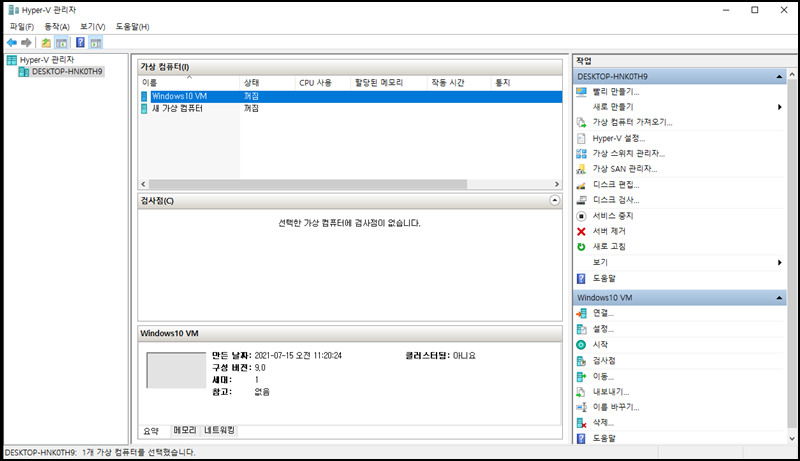Viewport: 800px width, 461px height.
Task: Click 서비스 중지 stop service action
Action: point(613,216)
